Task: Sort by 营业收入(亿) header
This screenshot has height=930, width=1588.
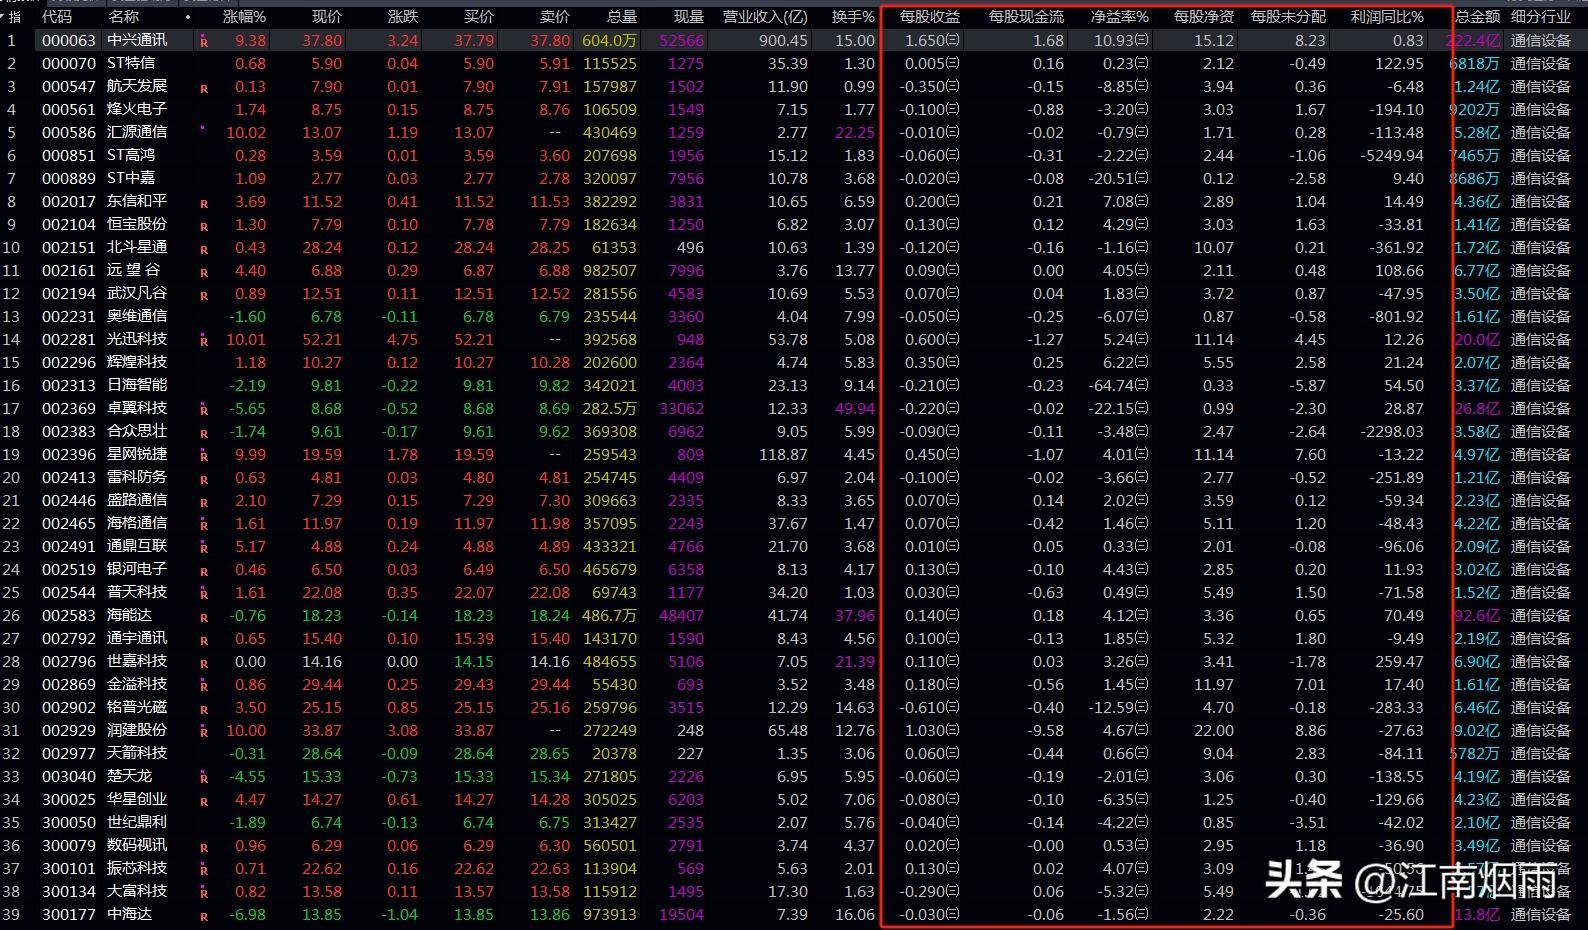Action: 765,17
